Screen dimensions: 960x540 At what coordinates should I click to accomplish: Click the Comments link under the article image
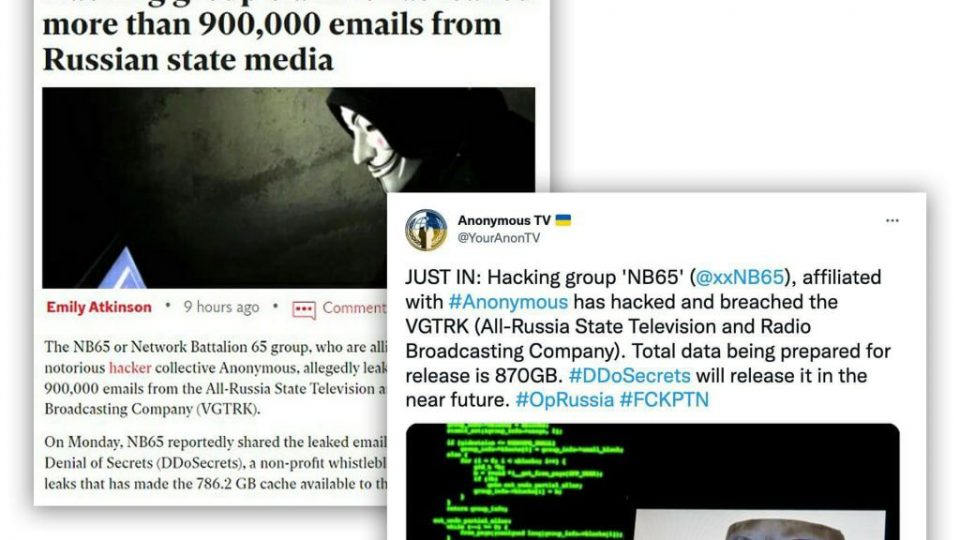(x=355, y=308)
